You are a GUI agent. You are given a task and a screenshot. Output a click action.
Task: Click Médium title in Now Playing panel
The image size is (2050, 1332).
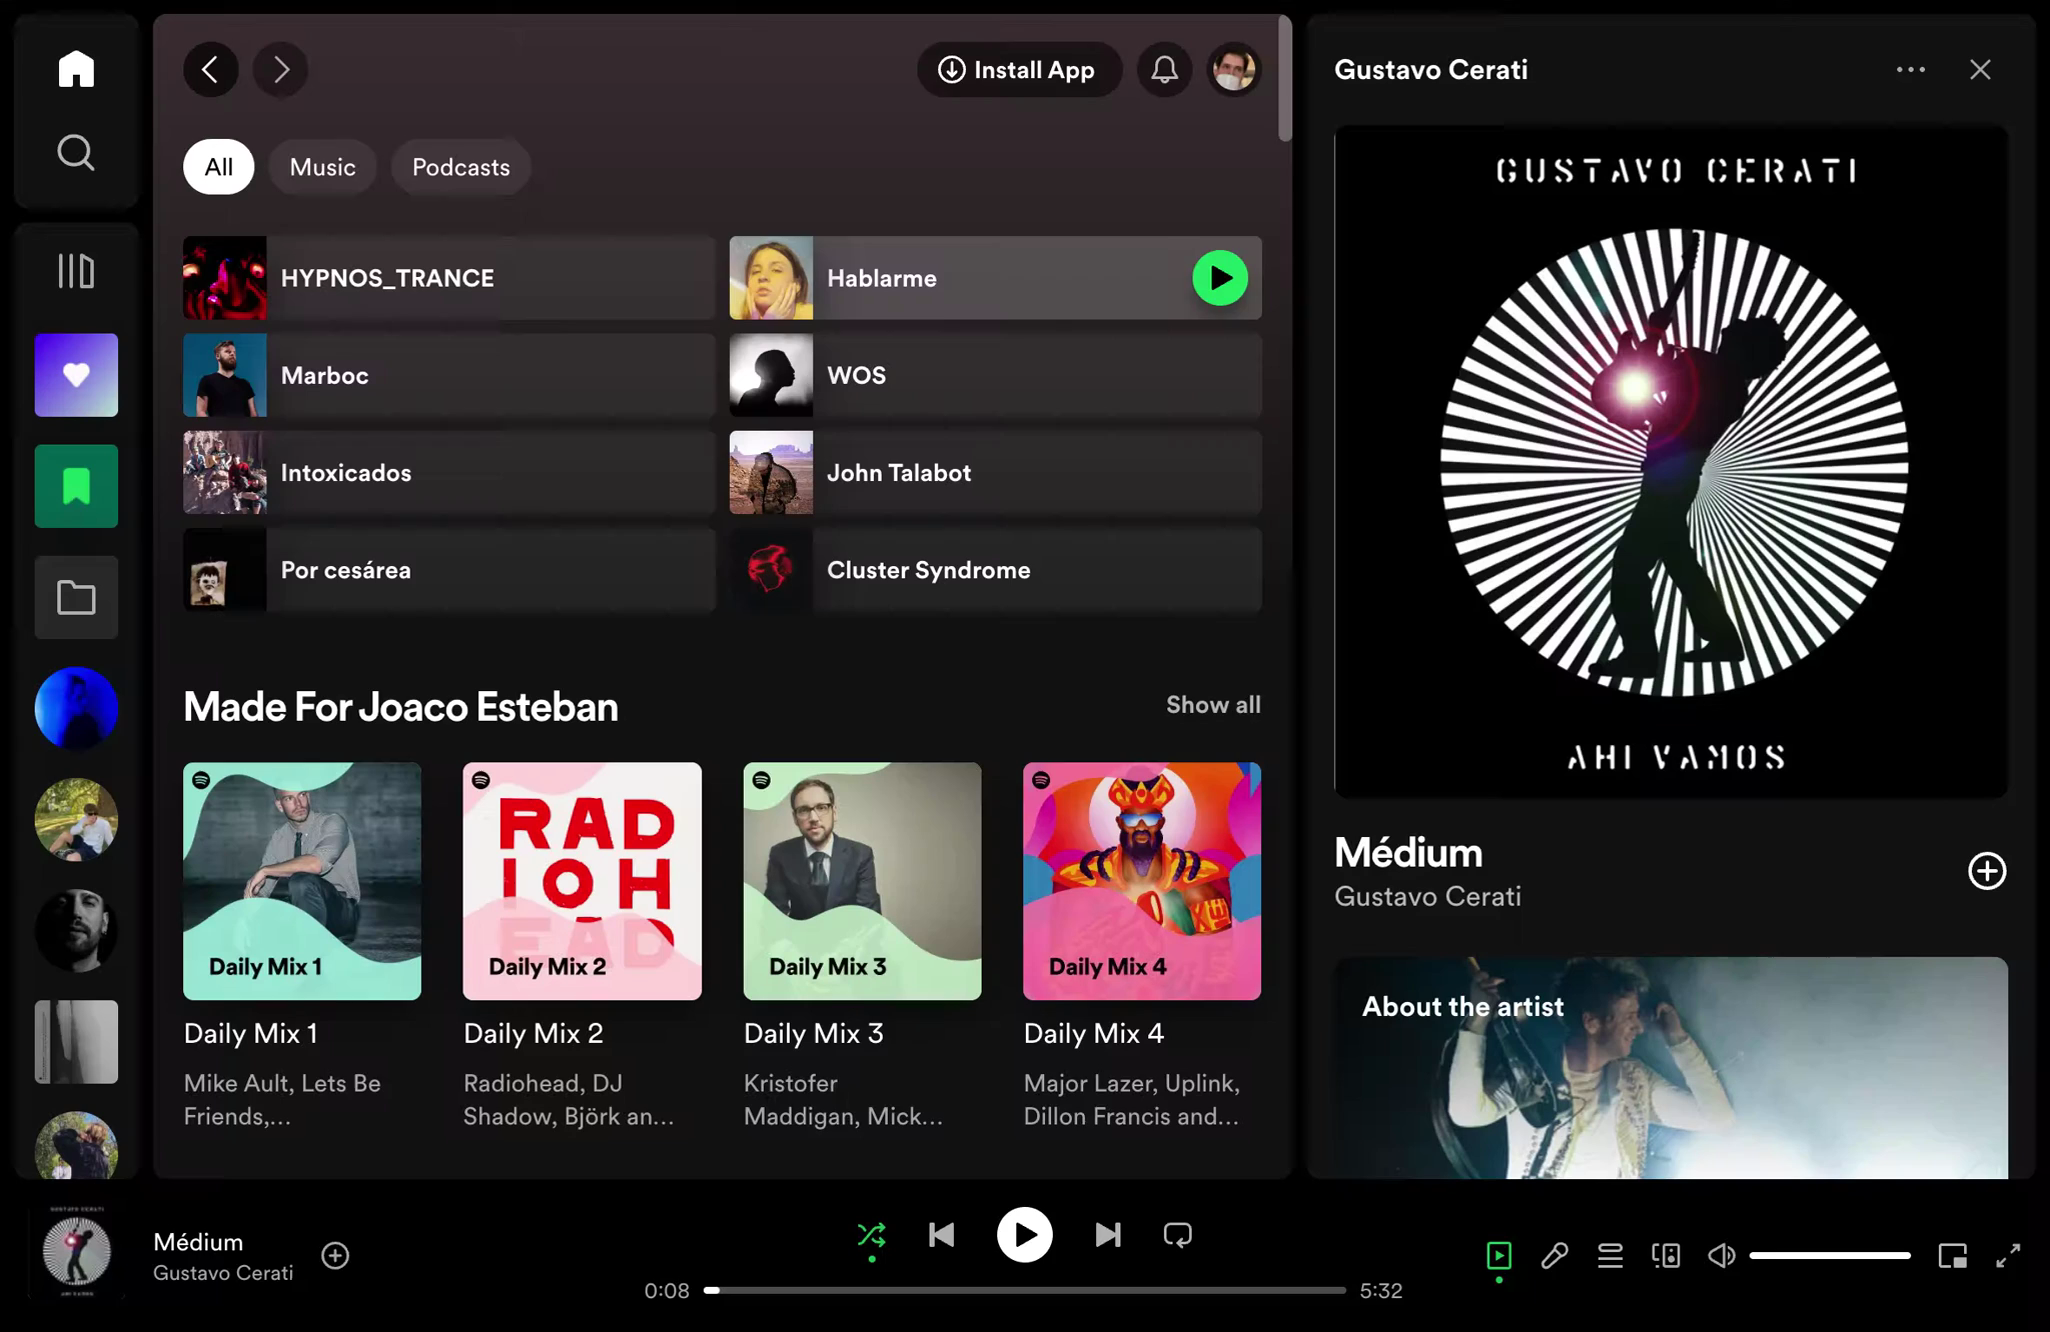coord(1408,853)
